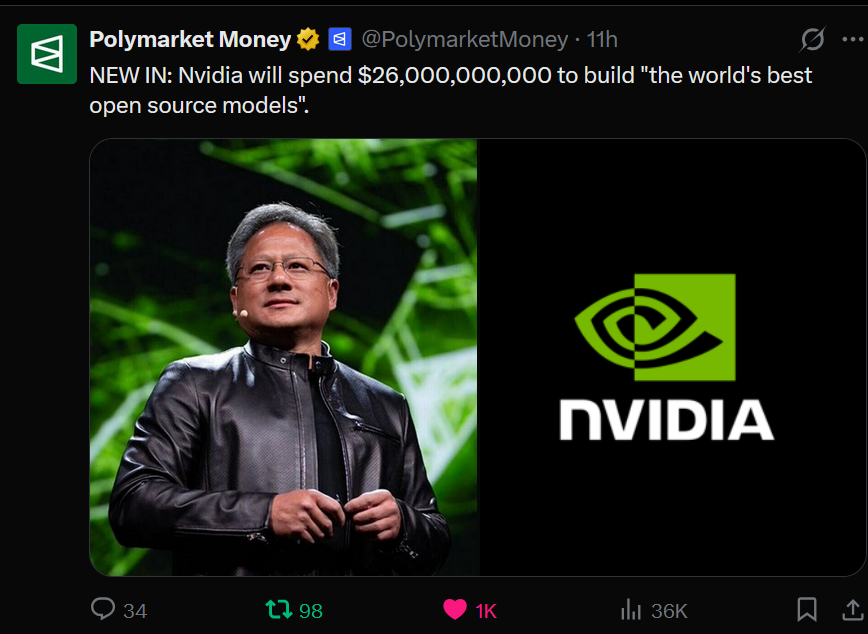Viewport: 868px width, 634px height.
Task: Open the three-dot more options menu
Action: [x=853, y=39]
